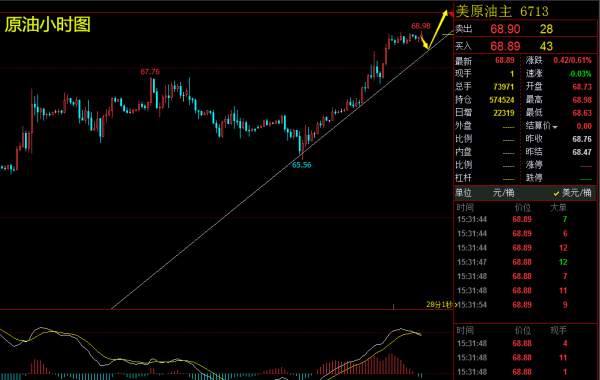Click the 涨停 label

point(534,165)
